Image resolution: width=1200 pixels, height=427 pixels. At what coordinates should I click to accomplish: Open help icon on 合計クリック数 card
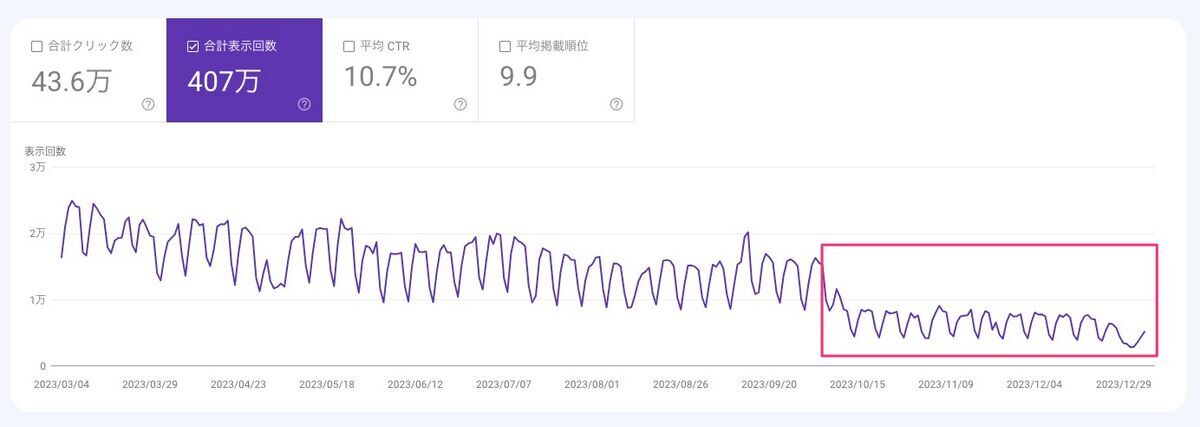click(x=148, y=104)
